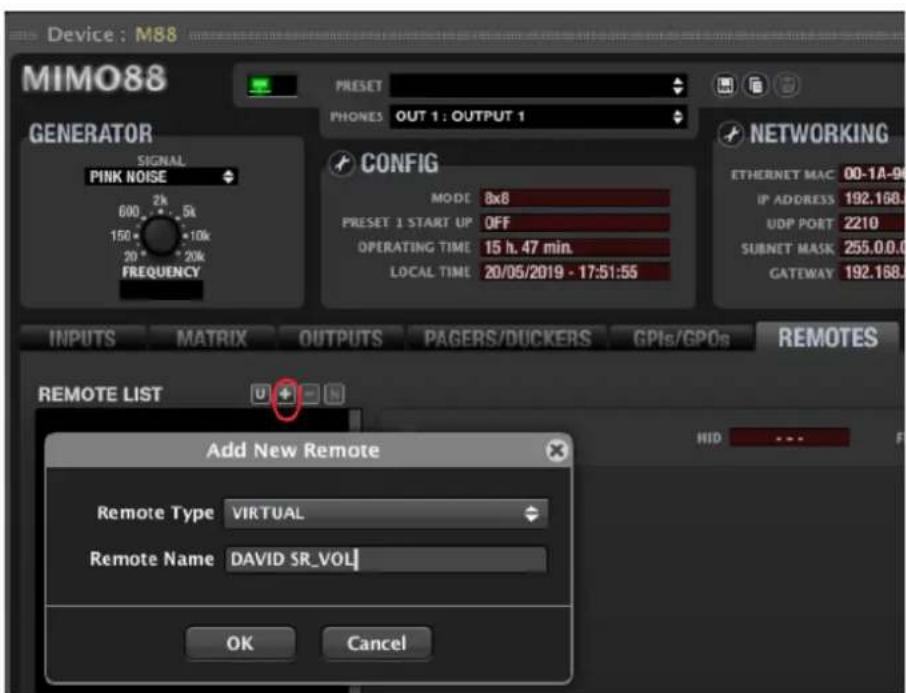
Task: Click the N icon in Remote List toolbar
Action: click(335, 394)
